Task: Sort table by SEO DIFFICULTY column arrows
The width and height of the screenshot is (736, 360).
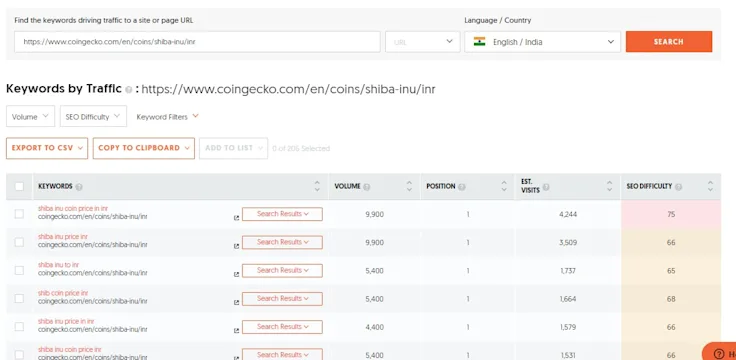Action: click(x=710, y=186)
